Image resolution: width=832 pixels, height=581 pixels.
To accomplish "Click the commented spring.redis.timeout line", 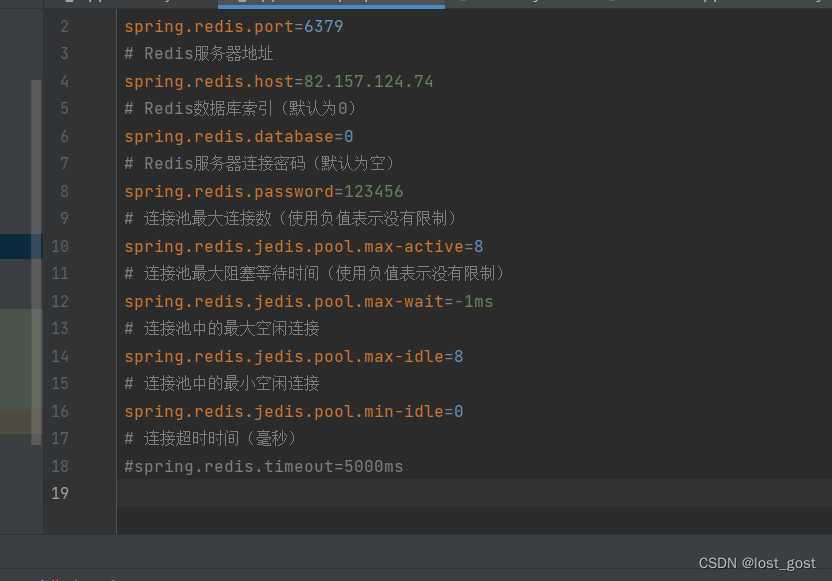I will (263, 465).
